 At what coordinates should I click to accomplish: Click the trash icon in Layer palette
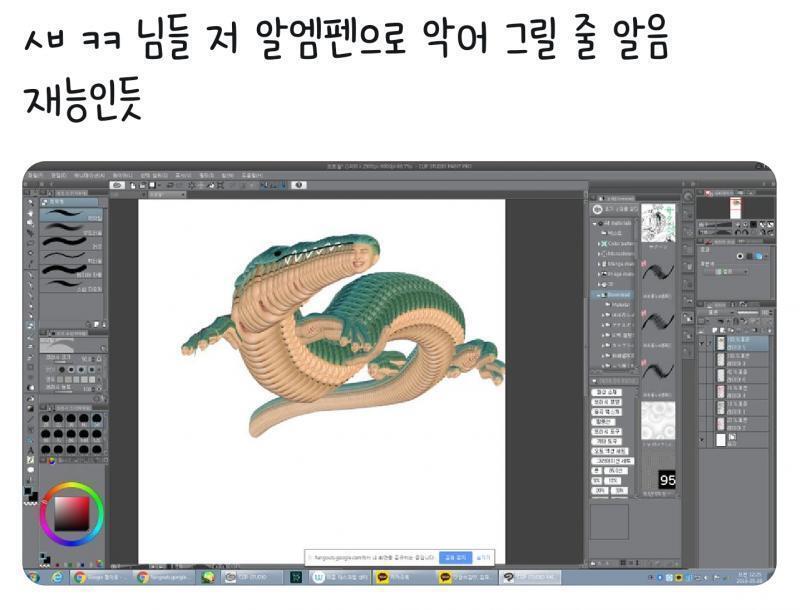pos(770,331)
